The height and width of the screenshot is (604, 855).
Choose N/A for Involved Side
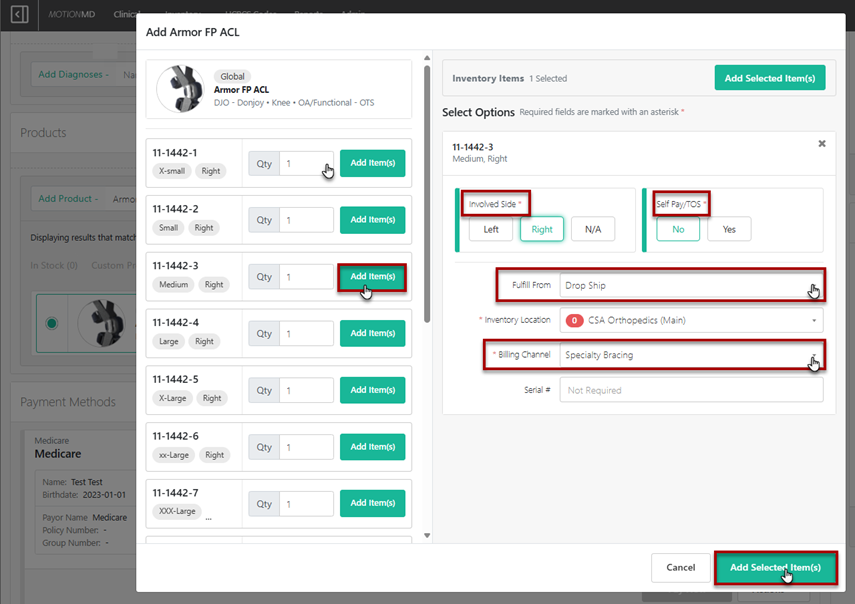tap(593, 229)
